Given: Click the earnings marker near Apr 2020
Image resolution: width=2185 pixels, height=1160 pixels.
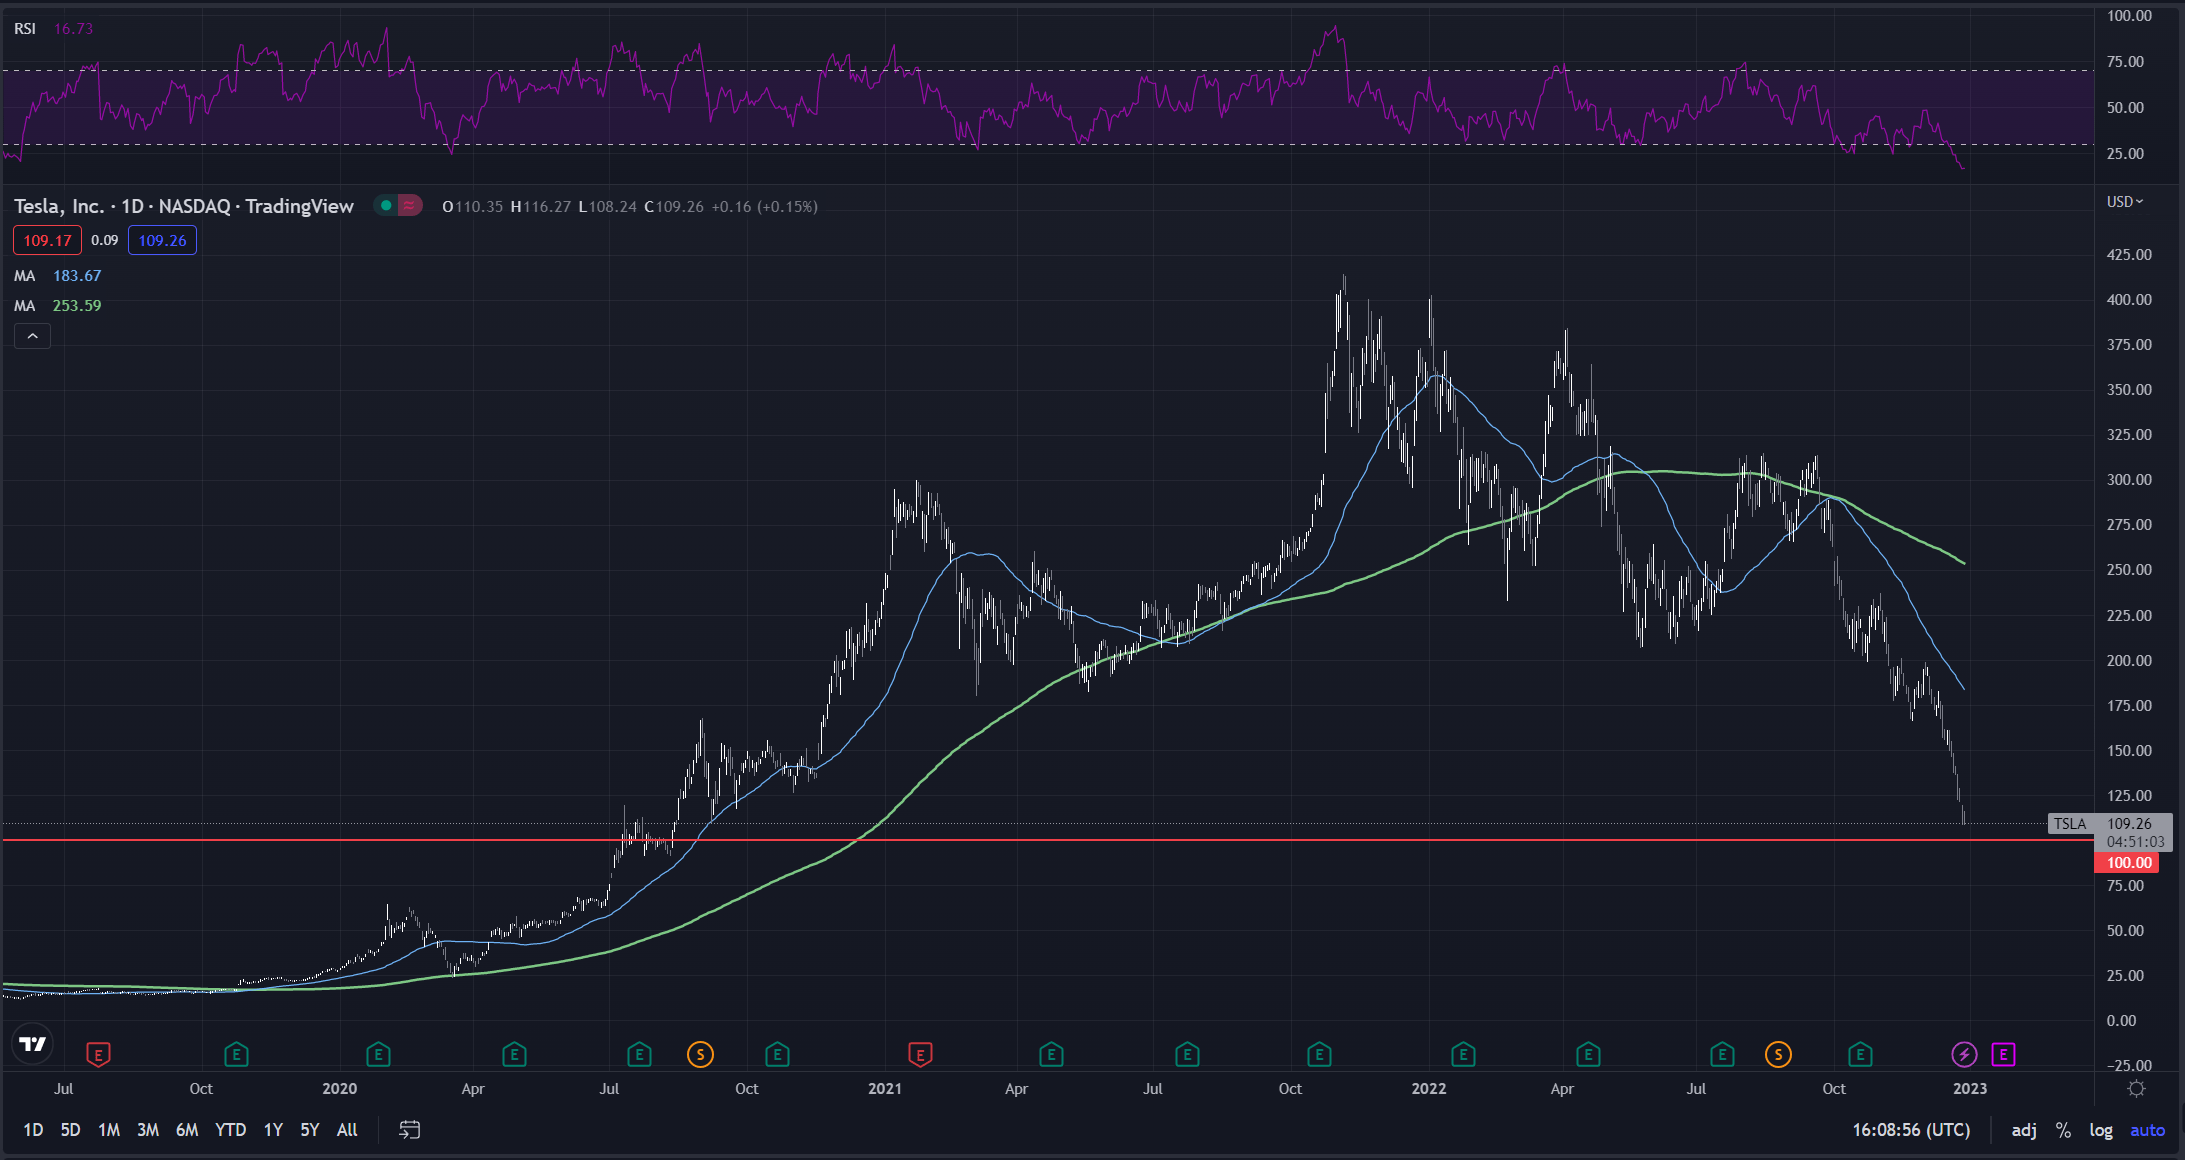Looking at the screenshot, I should [x=514, y=1054].
